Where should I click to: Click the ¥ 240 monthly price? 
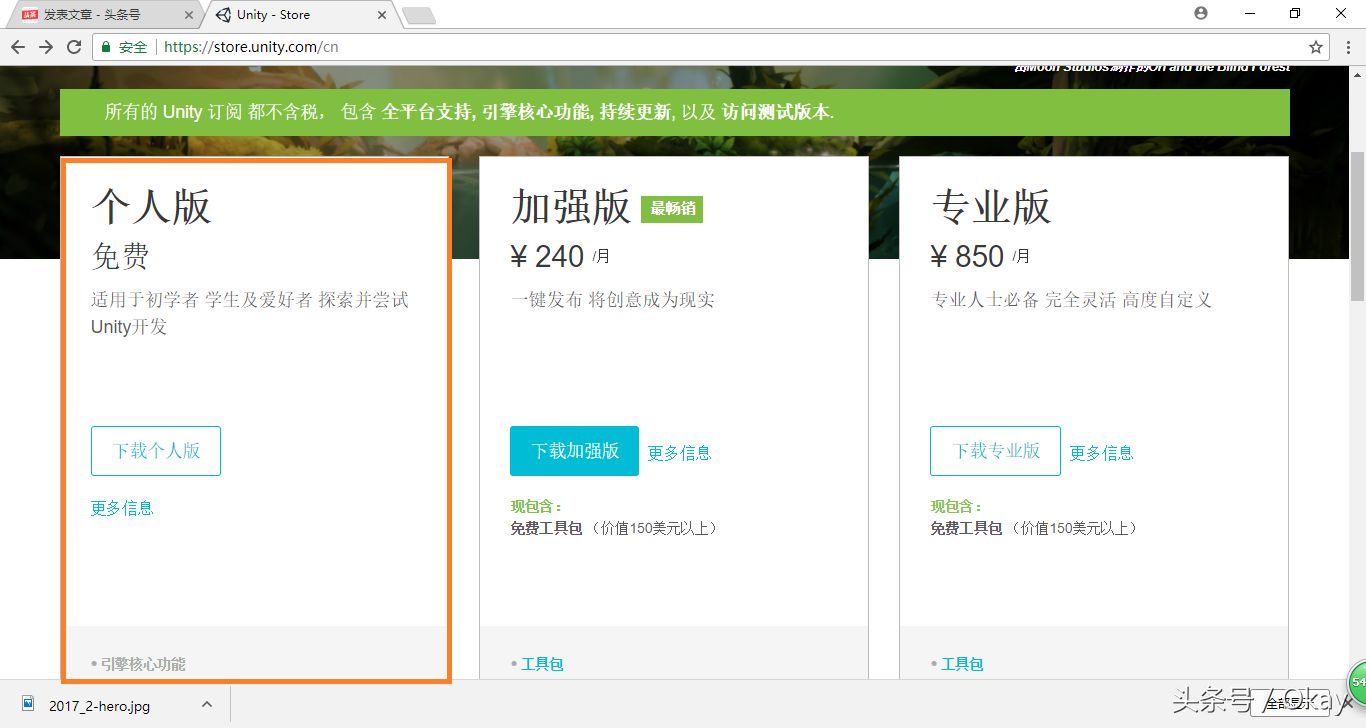coord(560,257)
